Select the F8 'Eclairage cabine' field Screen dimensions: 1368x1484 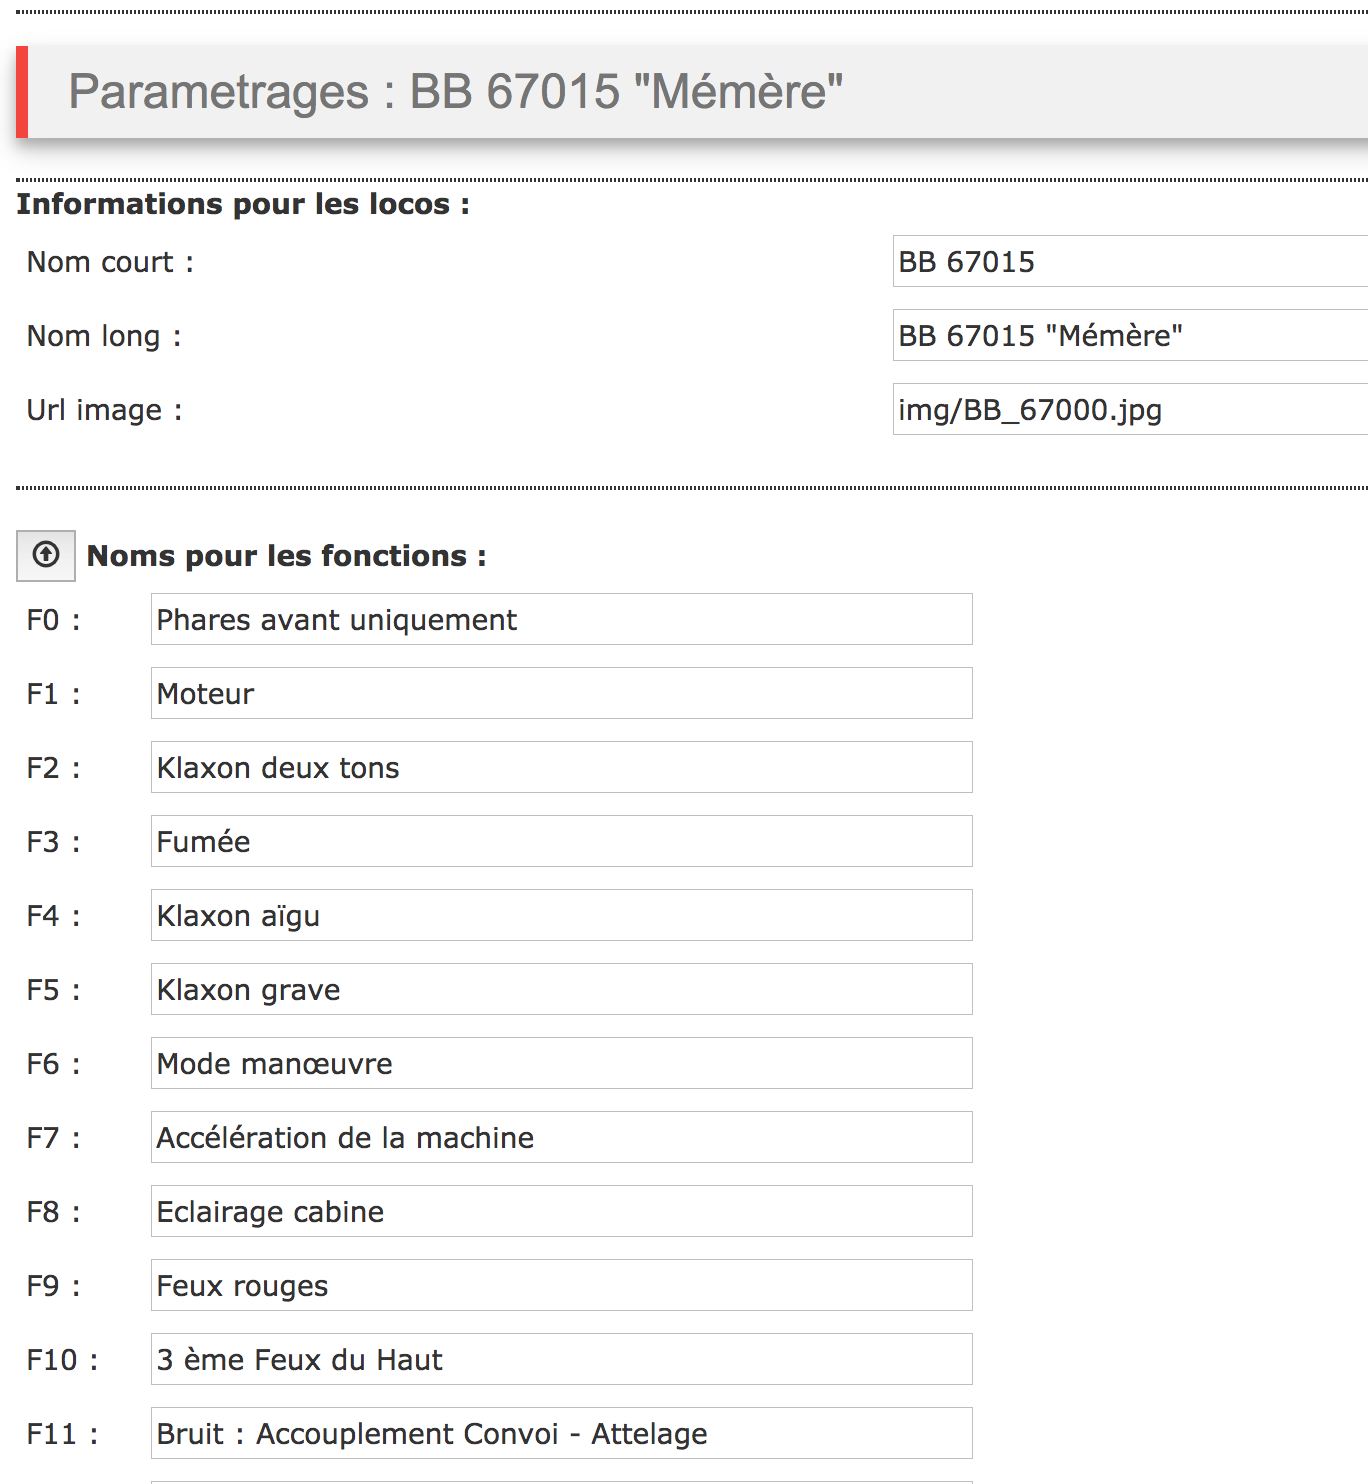562,1211
